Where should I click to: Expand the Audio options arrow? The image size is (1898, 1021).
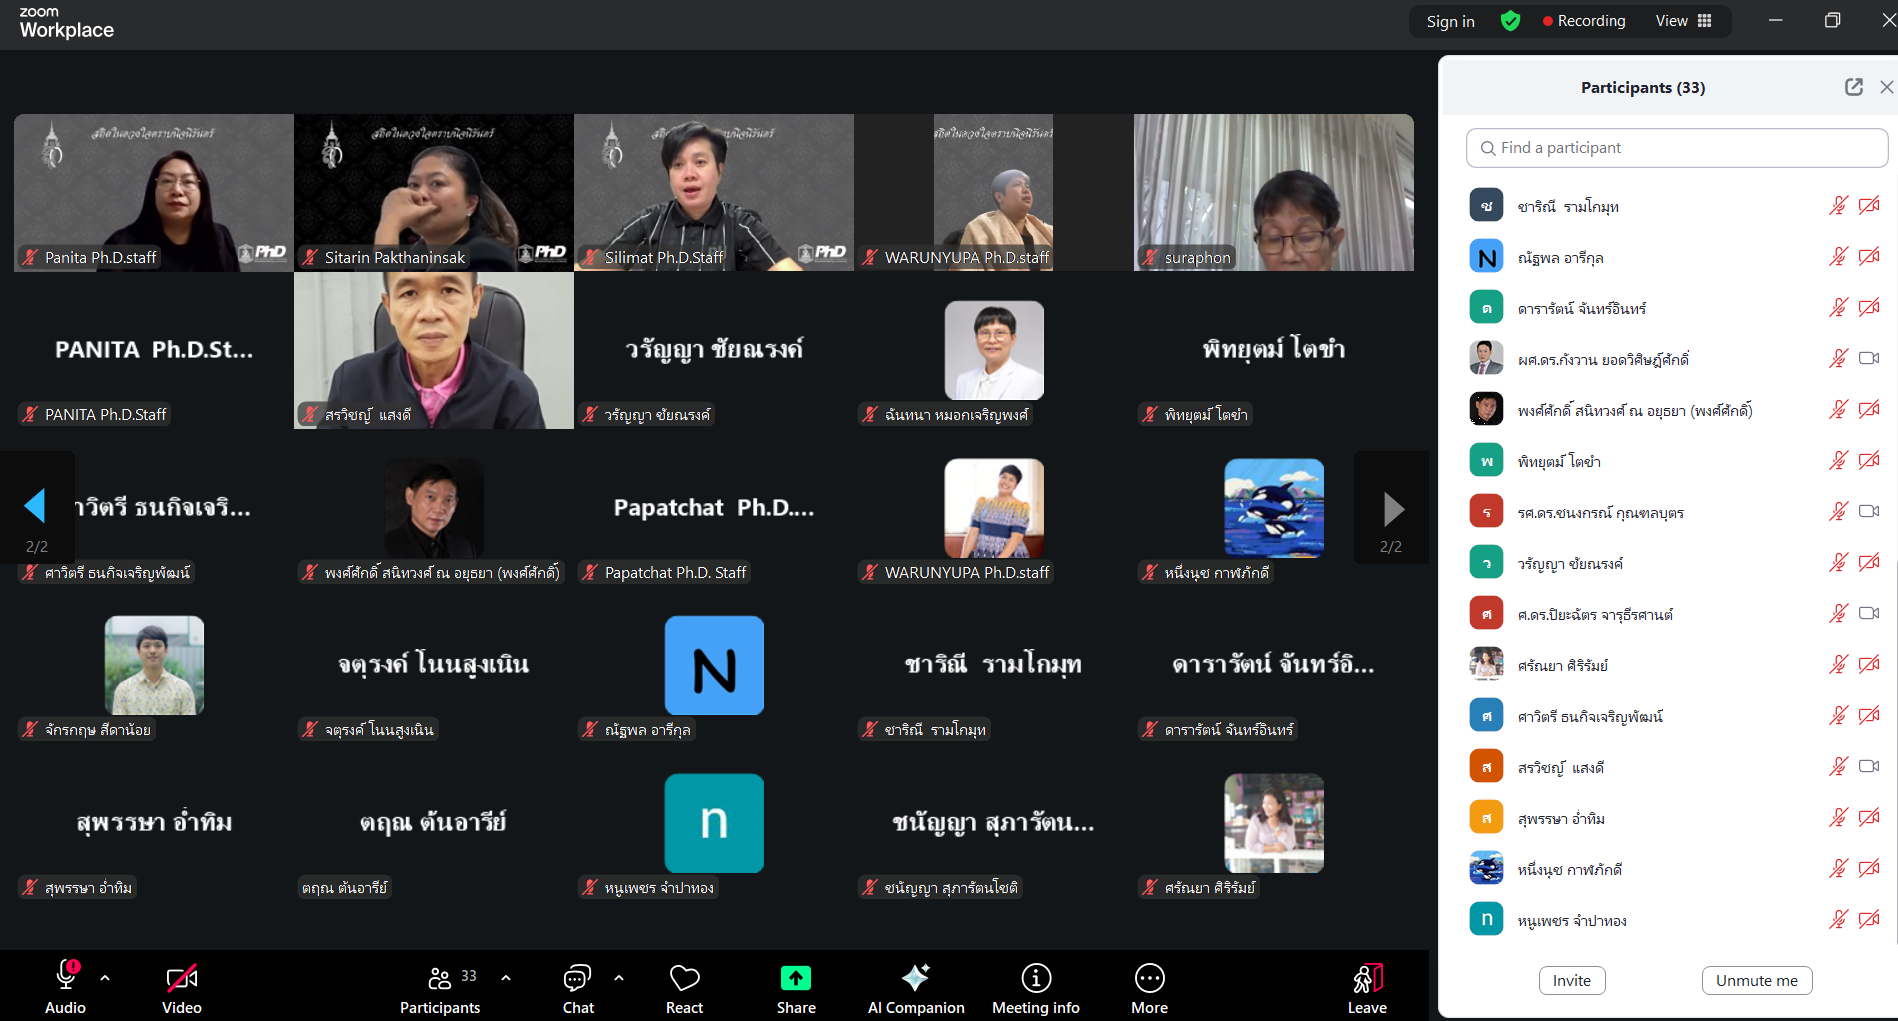pos(105,978)
